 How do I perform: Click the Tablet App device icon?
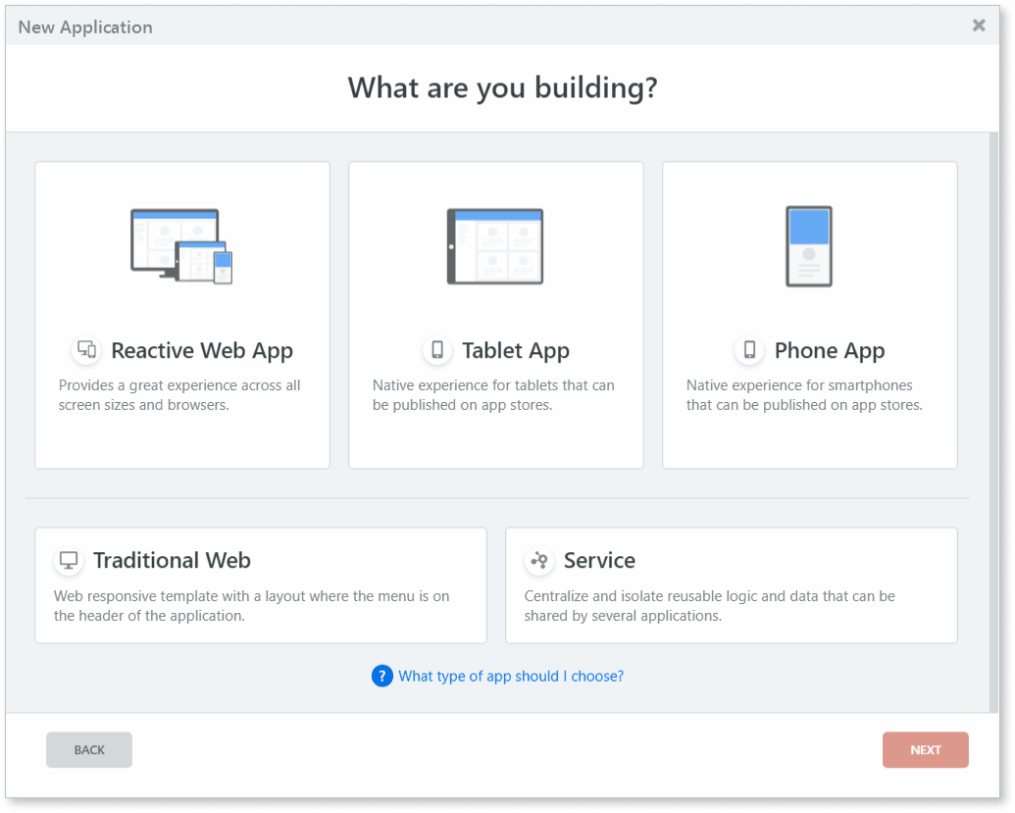(x=436, y=350)
